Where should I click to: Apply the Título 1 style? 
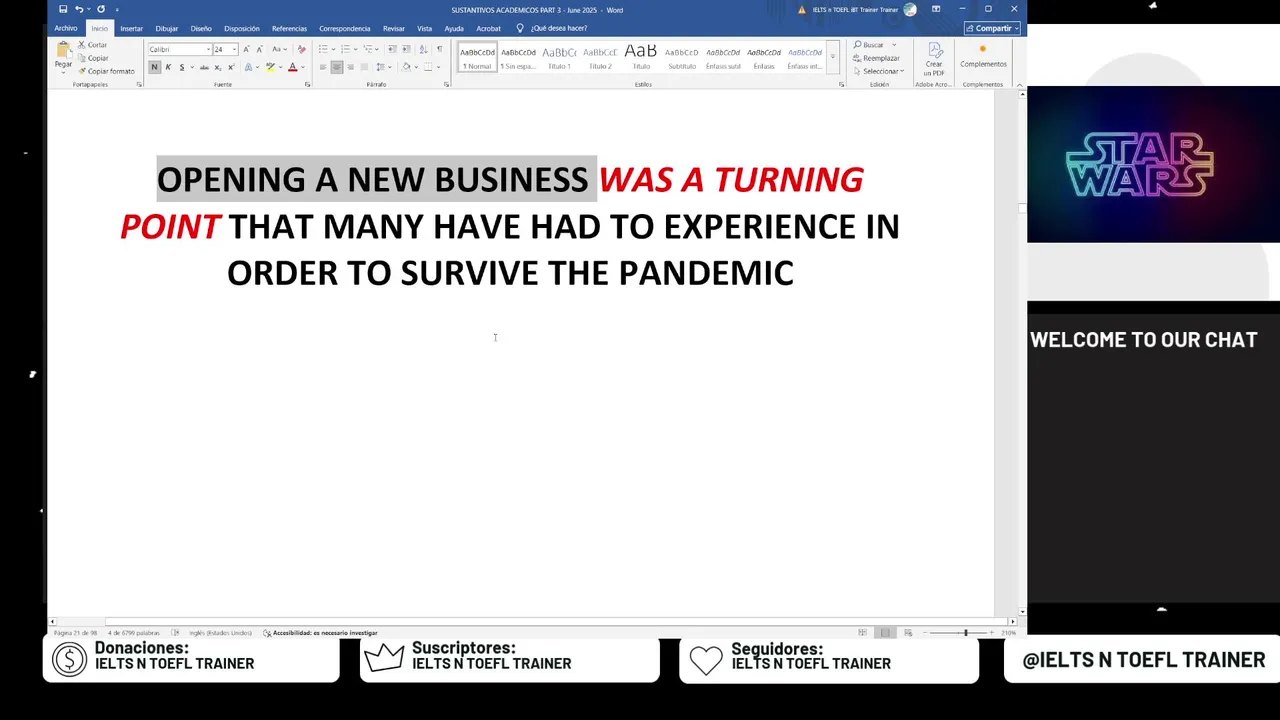(559, 58)
